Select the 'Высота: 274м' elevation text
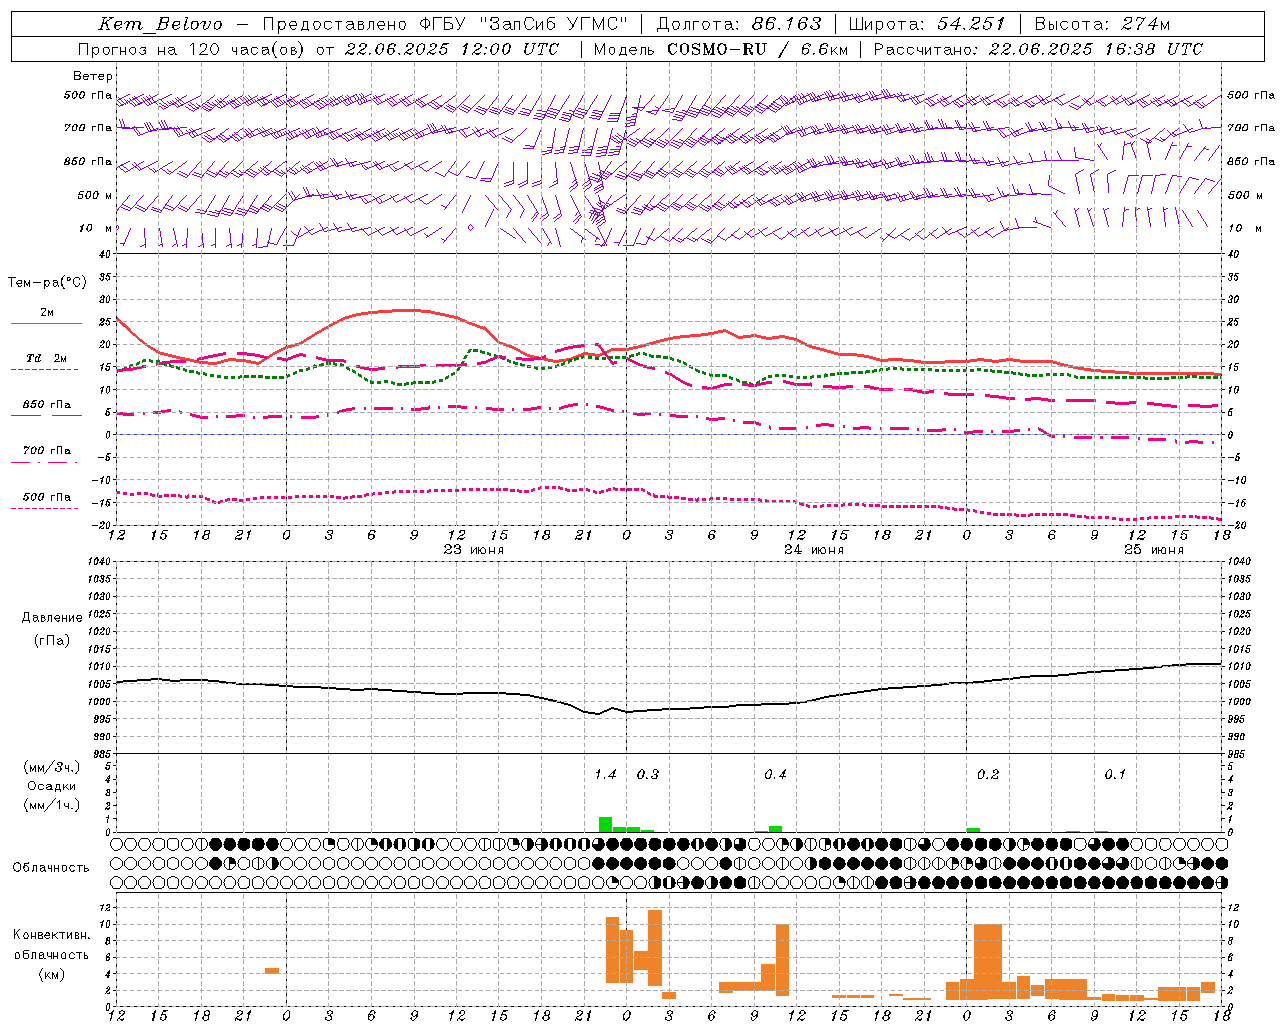The width and height of the screenshot is (1280, 1024). tap(1102, 24)
